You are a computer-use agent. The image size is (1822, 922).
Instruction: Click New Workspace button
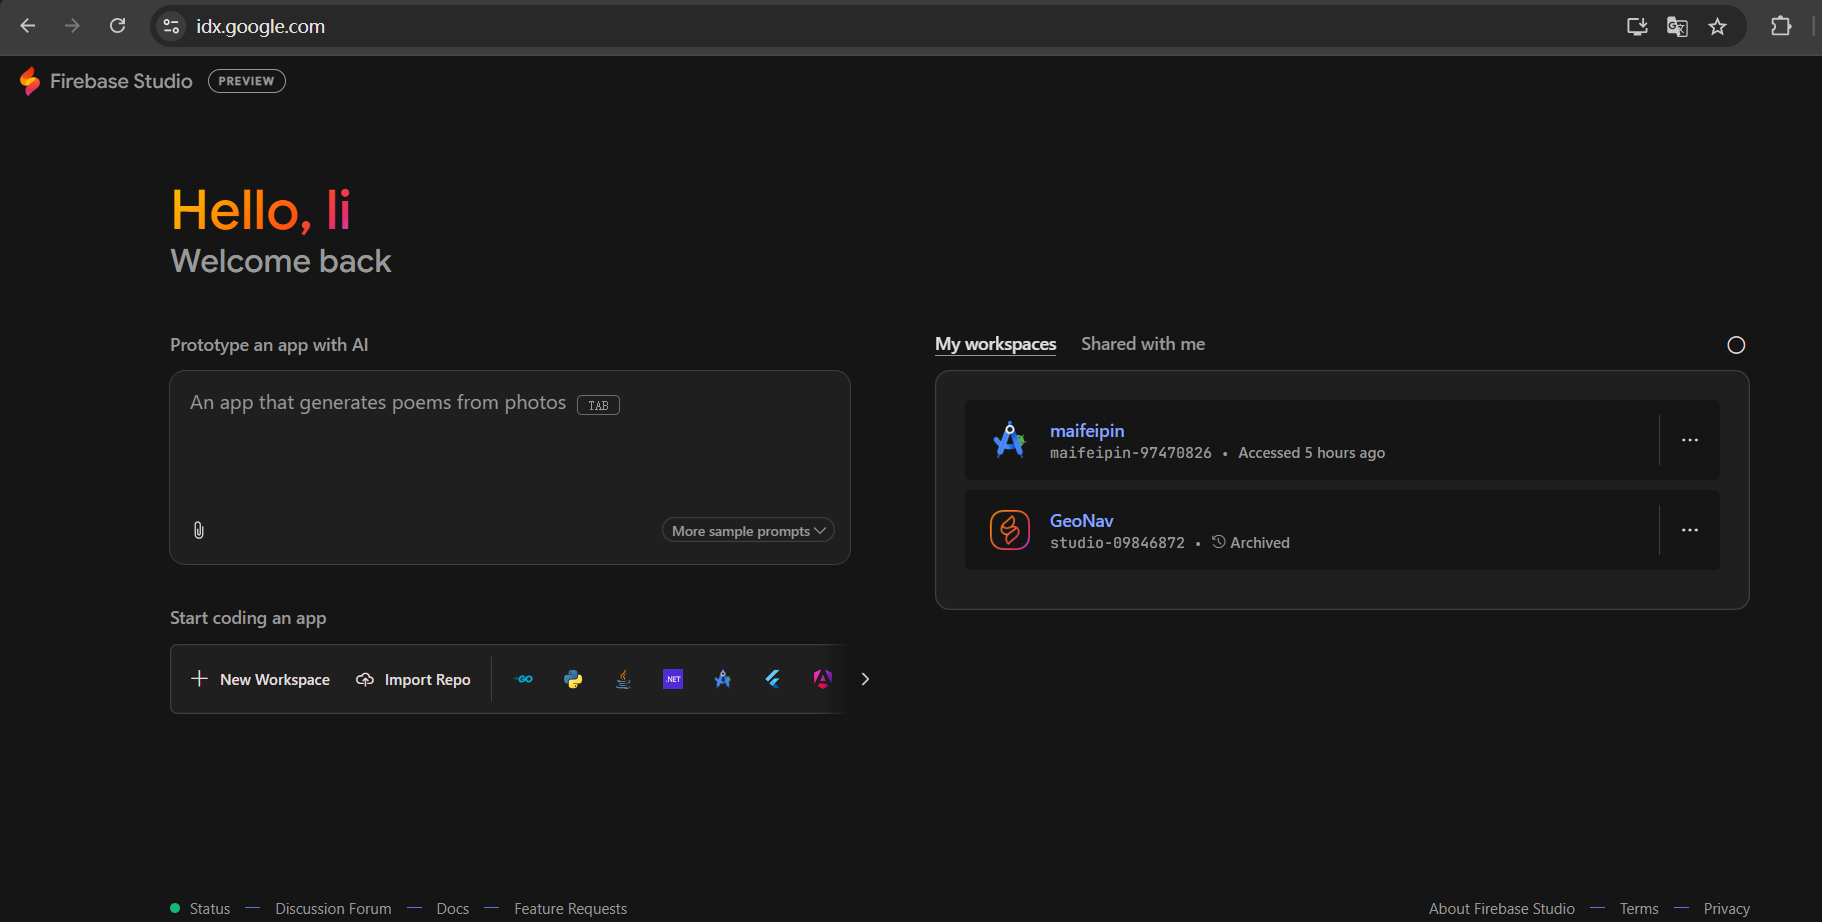coord(260,679)
